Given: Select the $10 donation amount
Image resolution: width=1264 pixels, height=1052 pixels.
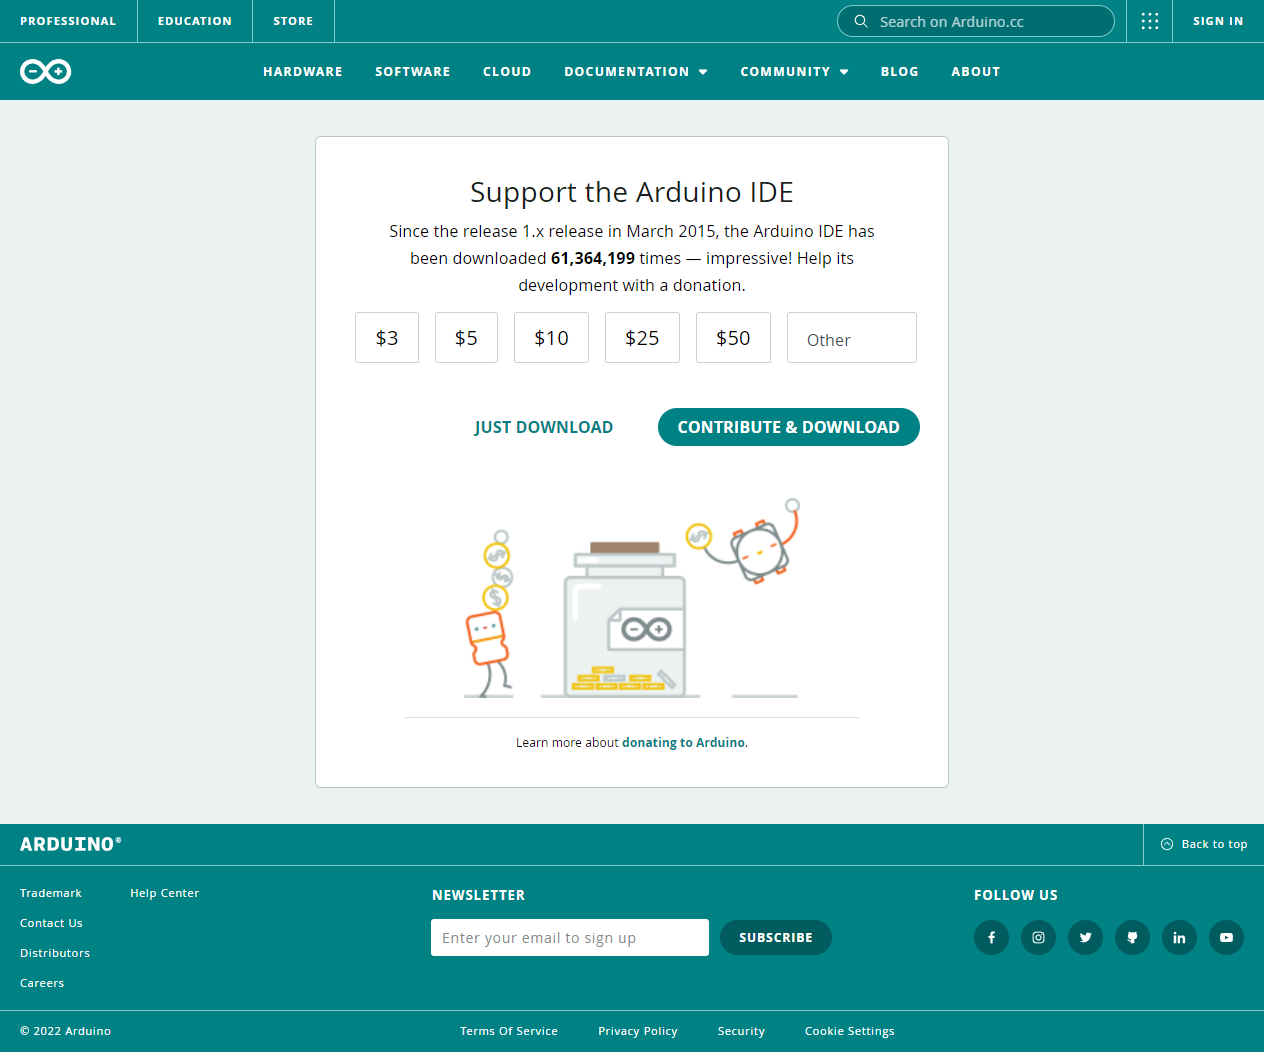Looking at the screenshot, I should point(551,337).
